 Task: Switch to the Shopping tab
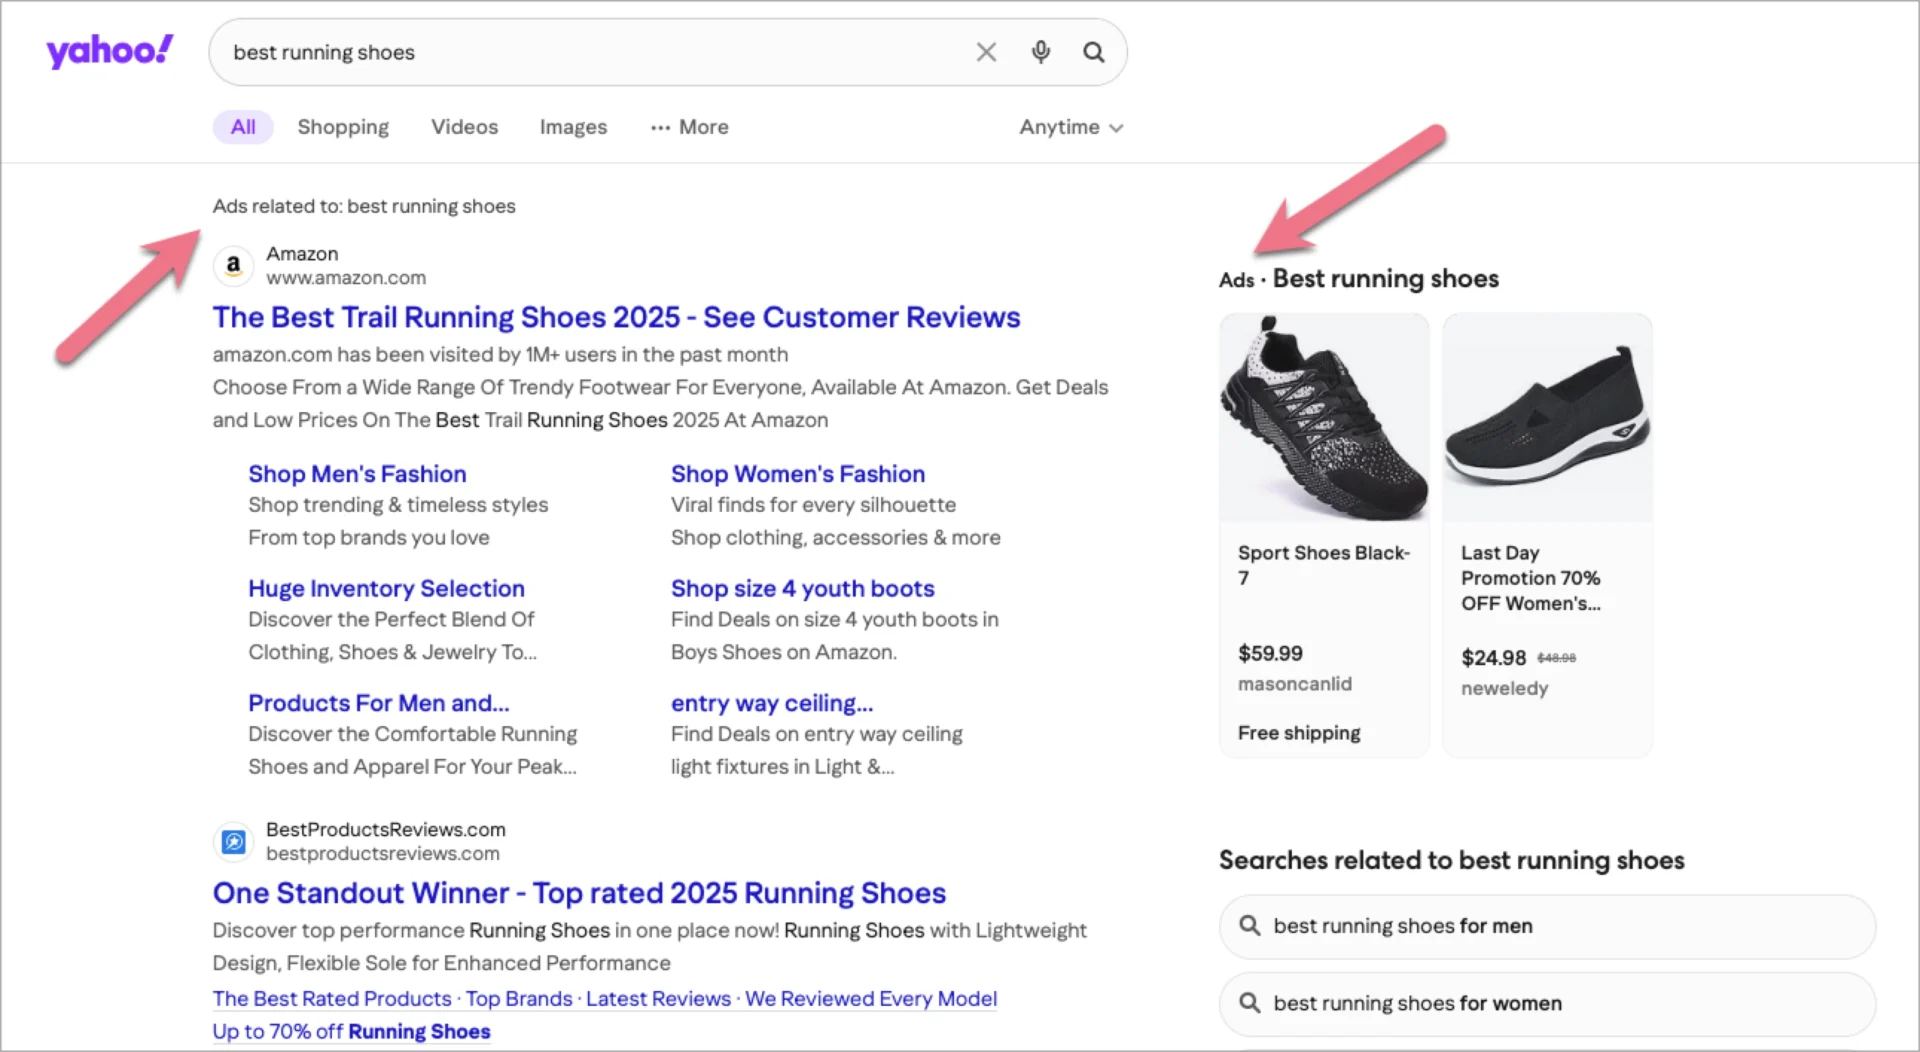pos(343,127)
